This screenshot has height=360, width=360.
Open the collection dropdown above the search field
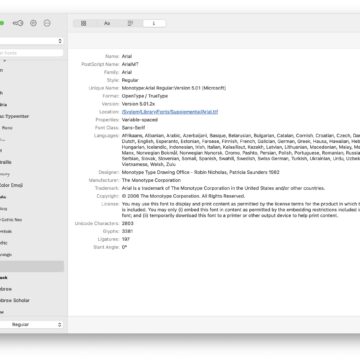pyautogui.click(x=32, y=41)
